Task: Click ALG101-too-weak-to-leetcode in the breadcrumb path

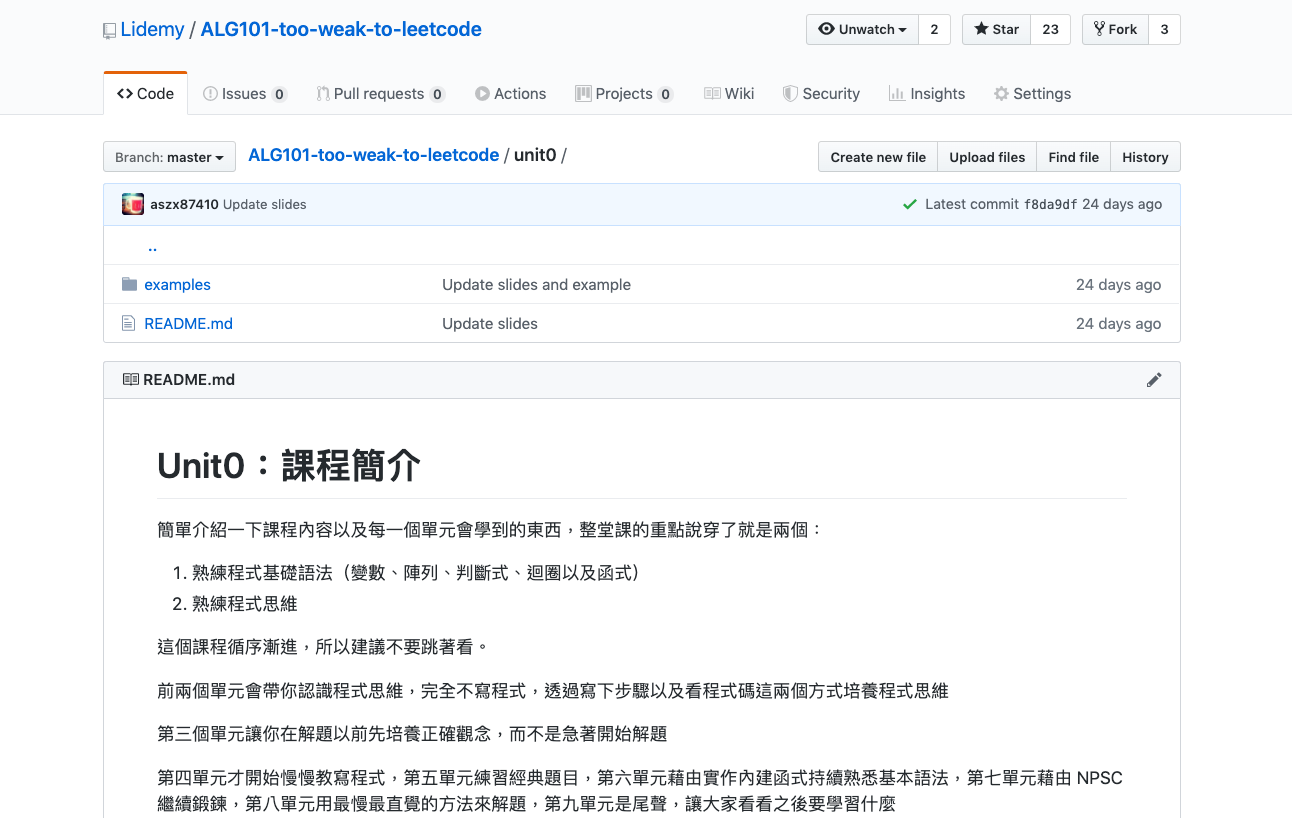Action: 373,155
